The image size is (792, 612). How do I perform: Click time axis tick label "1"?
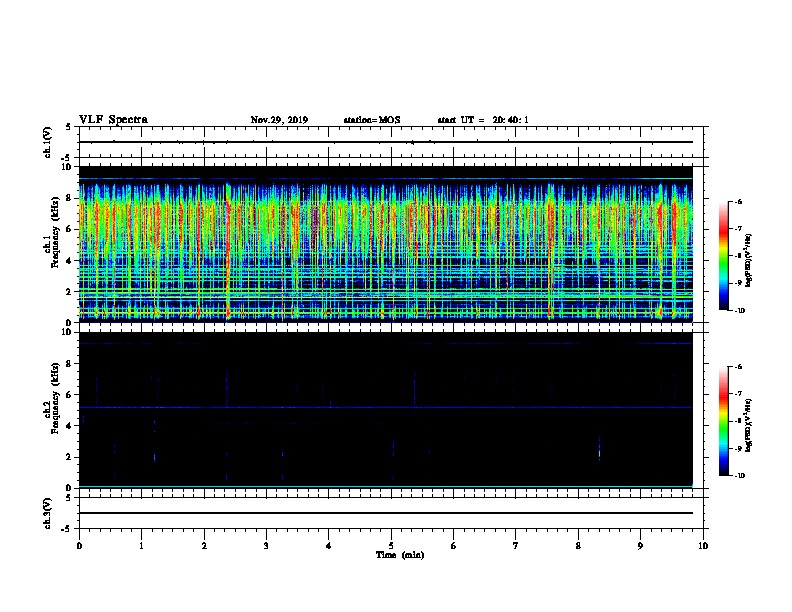tap(141, 546)
